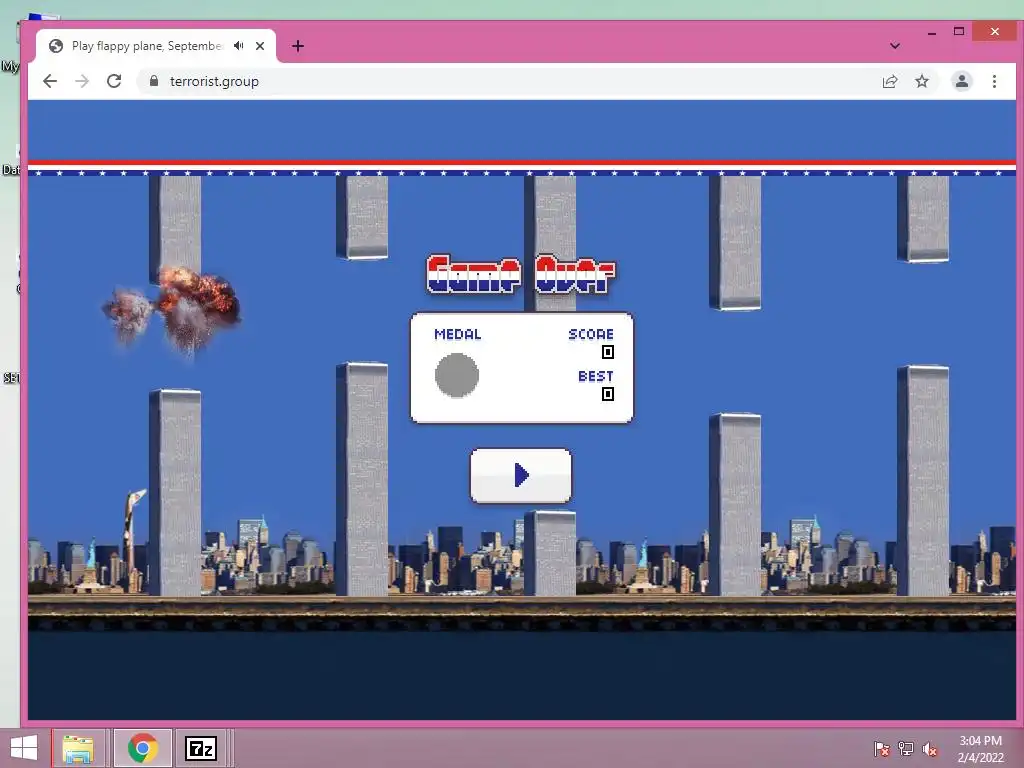Expand the tab search chevron
The image size is (1024, 768).
895,46
